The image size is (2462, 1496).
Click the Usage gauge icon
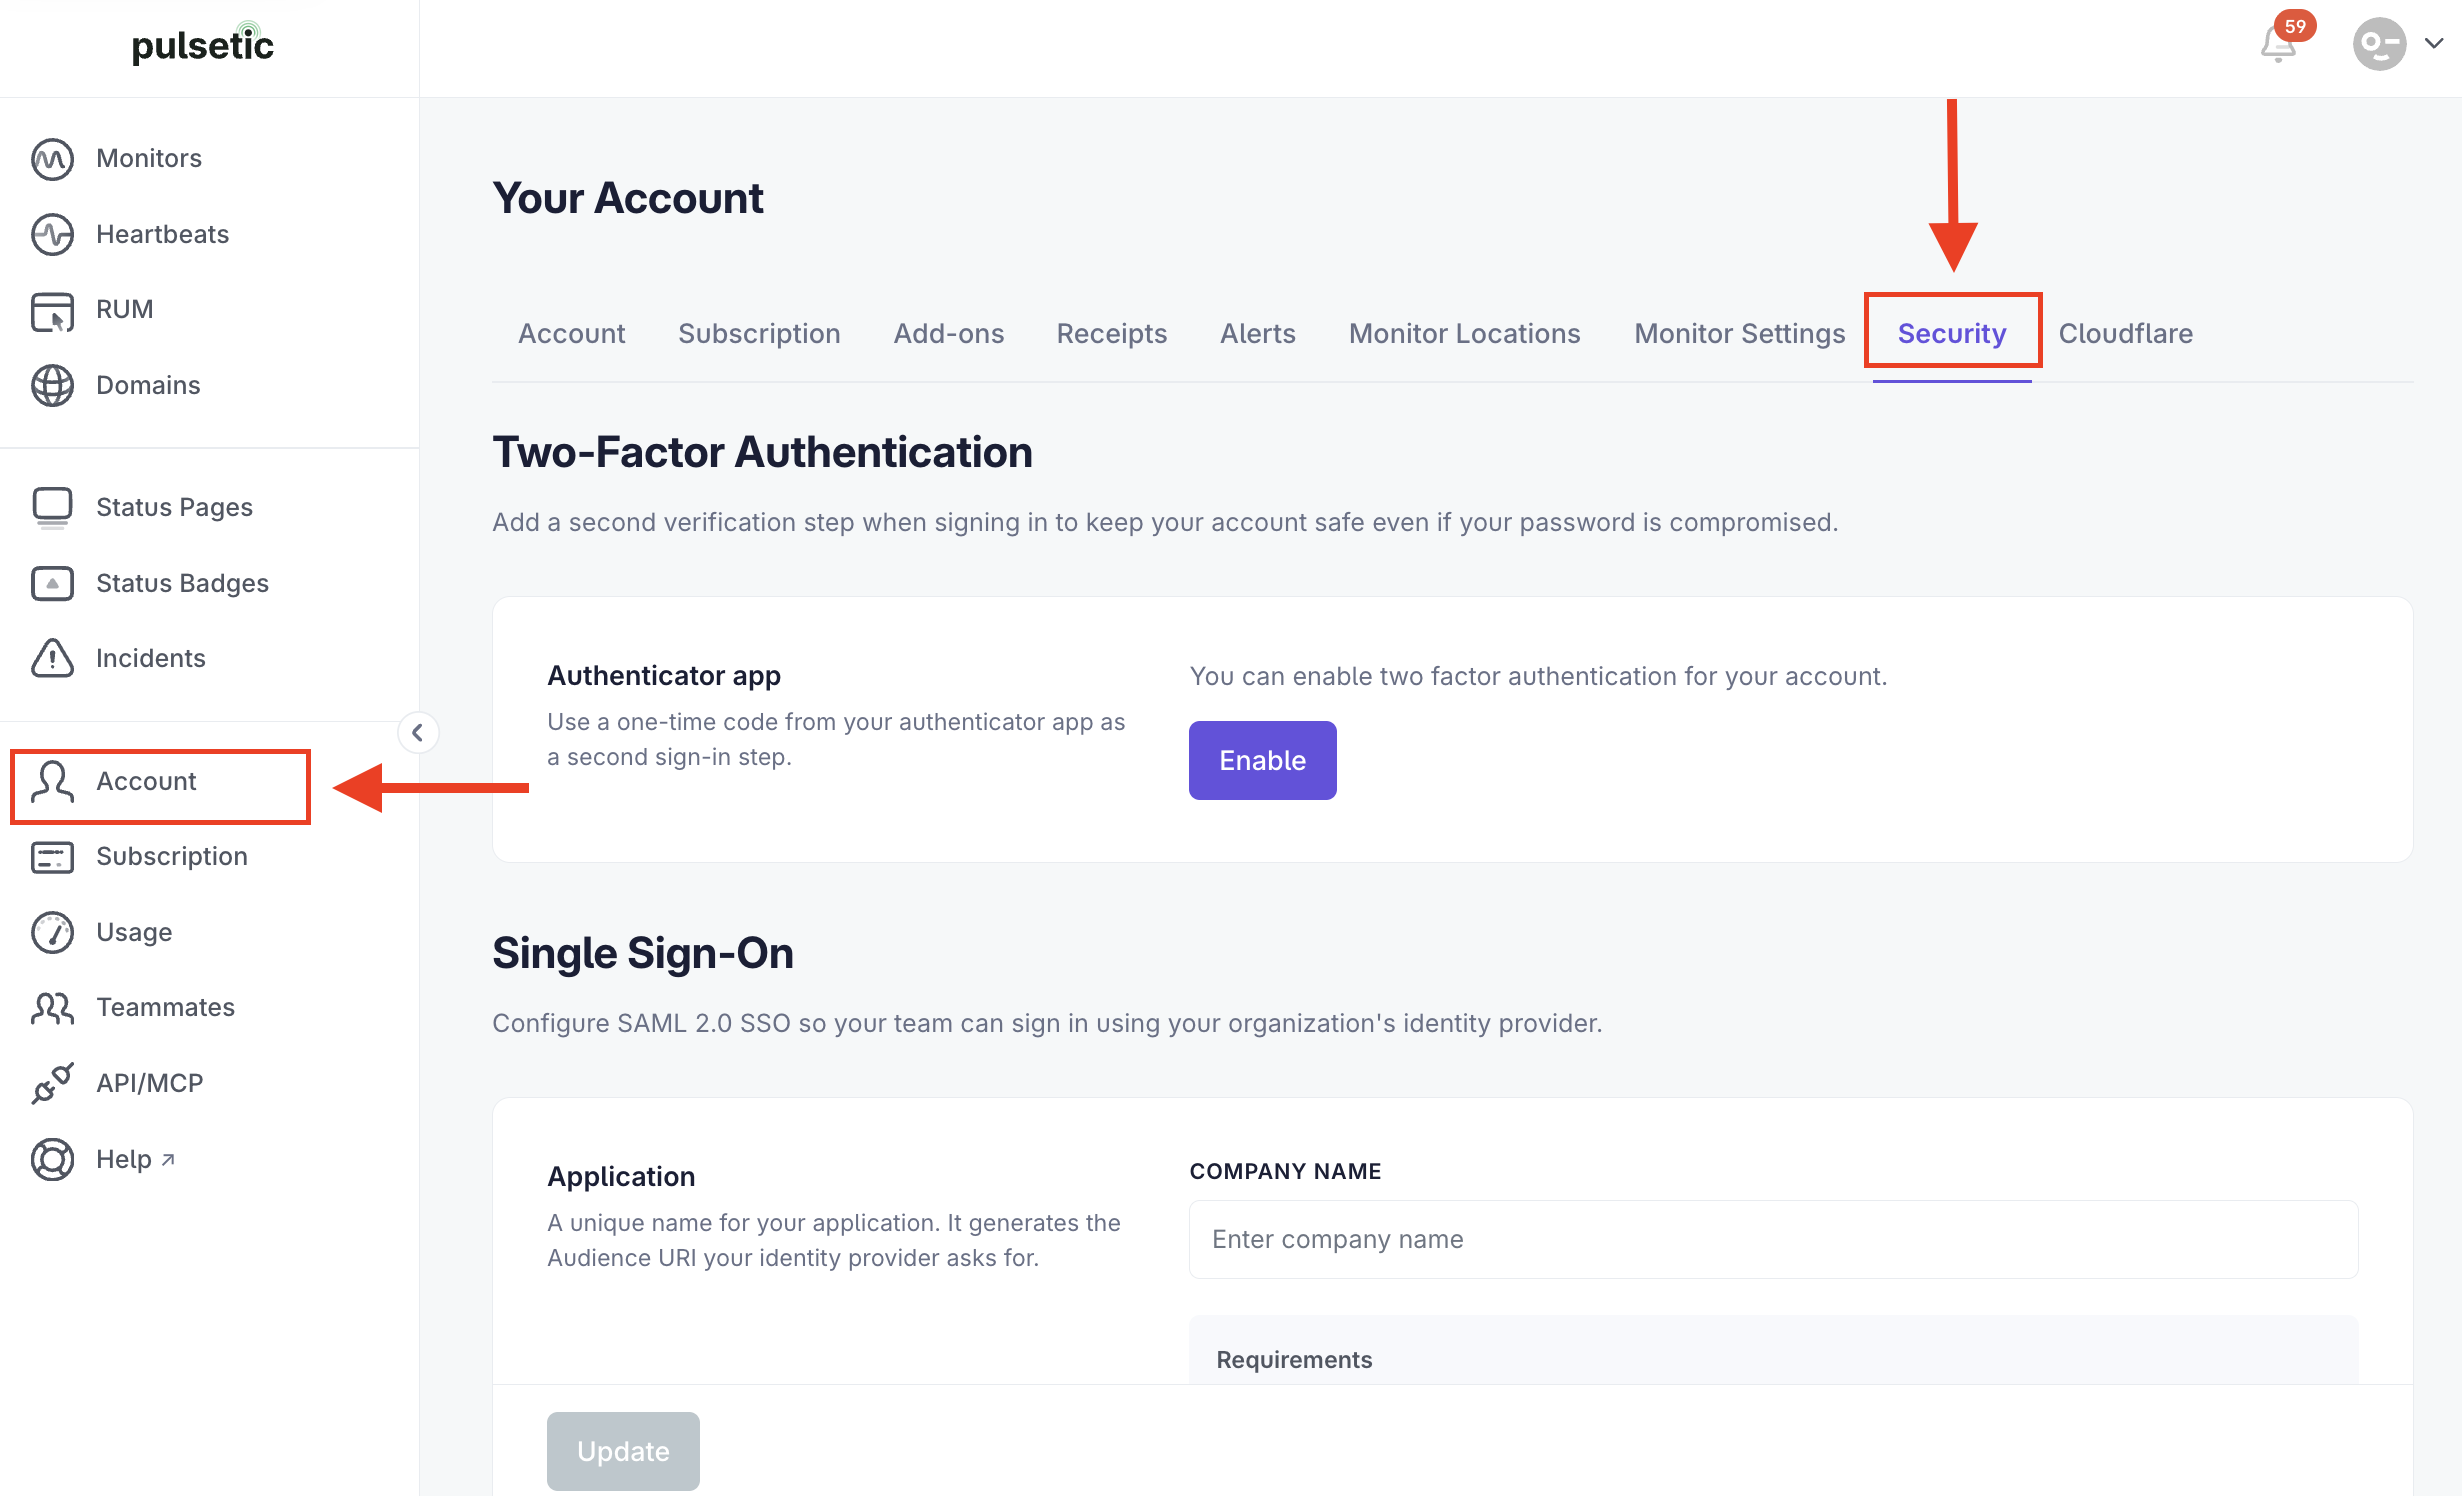pyautogui.click(x=52, y=932)
